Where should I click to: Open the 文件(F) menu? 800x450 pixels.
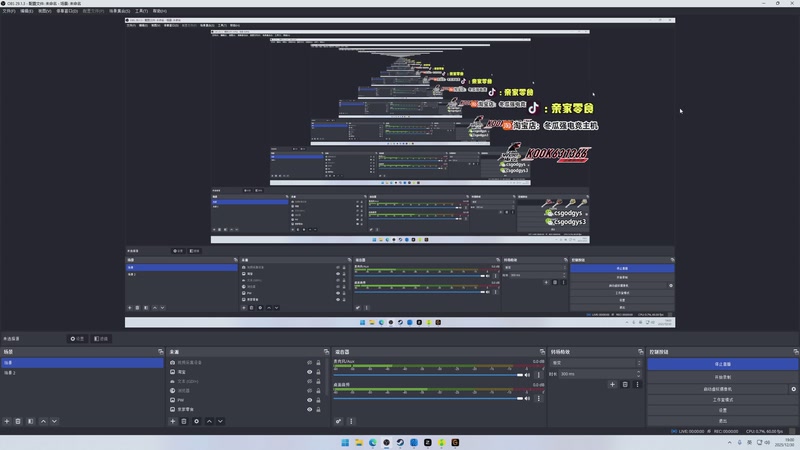[9, 11]
